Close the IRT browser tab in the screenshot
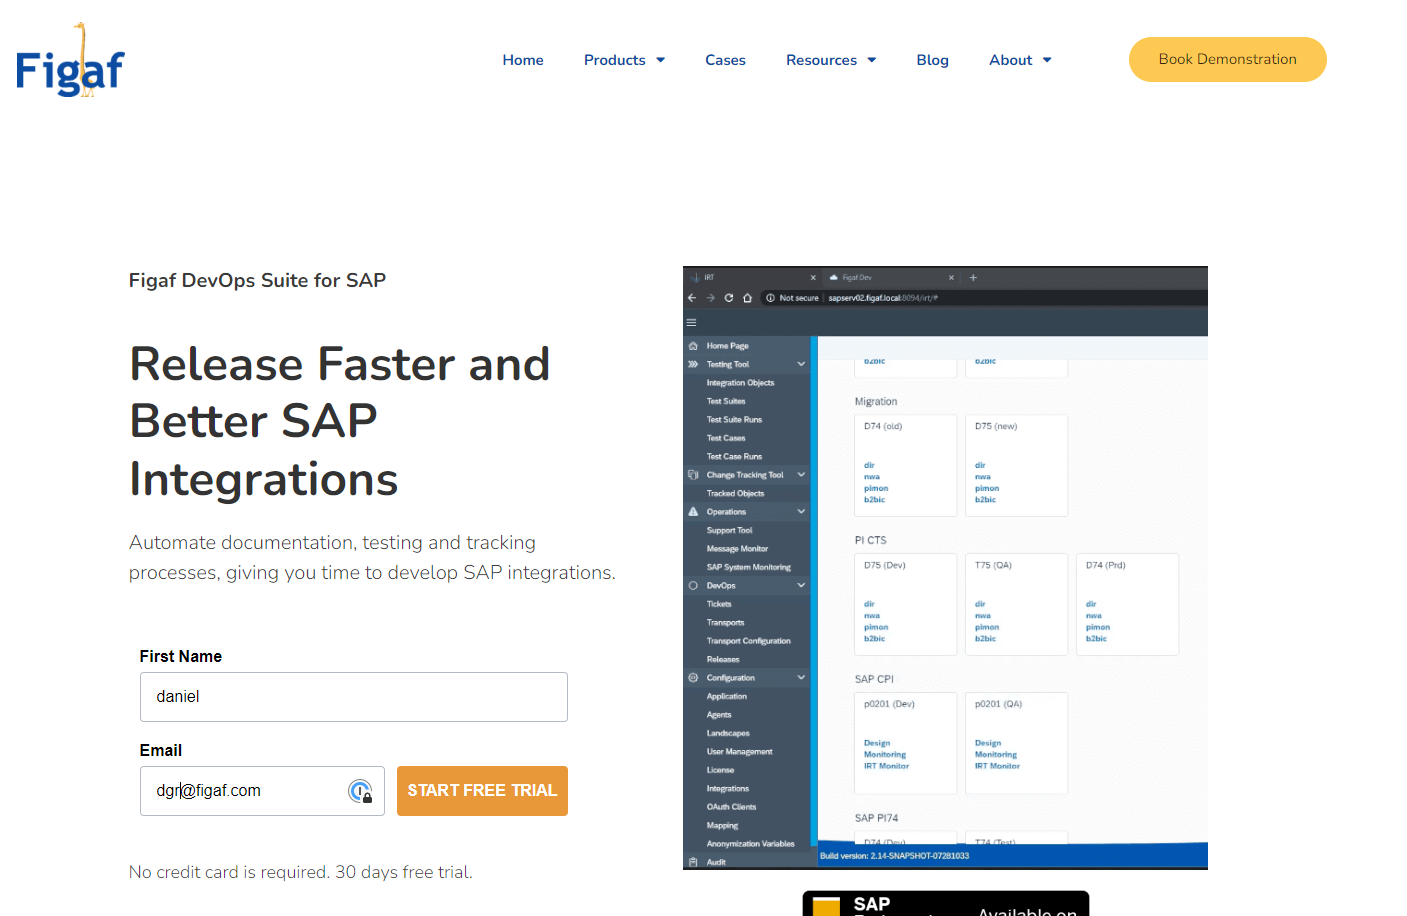This screenshot has height=916, width=1407. [x=813, y=278]
